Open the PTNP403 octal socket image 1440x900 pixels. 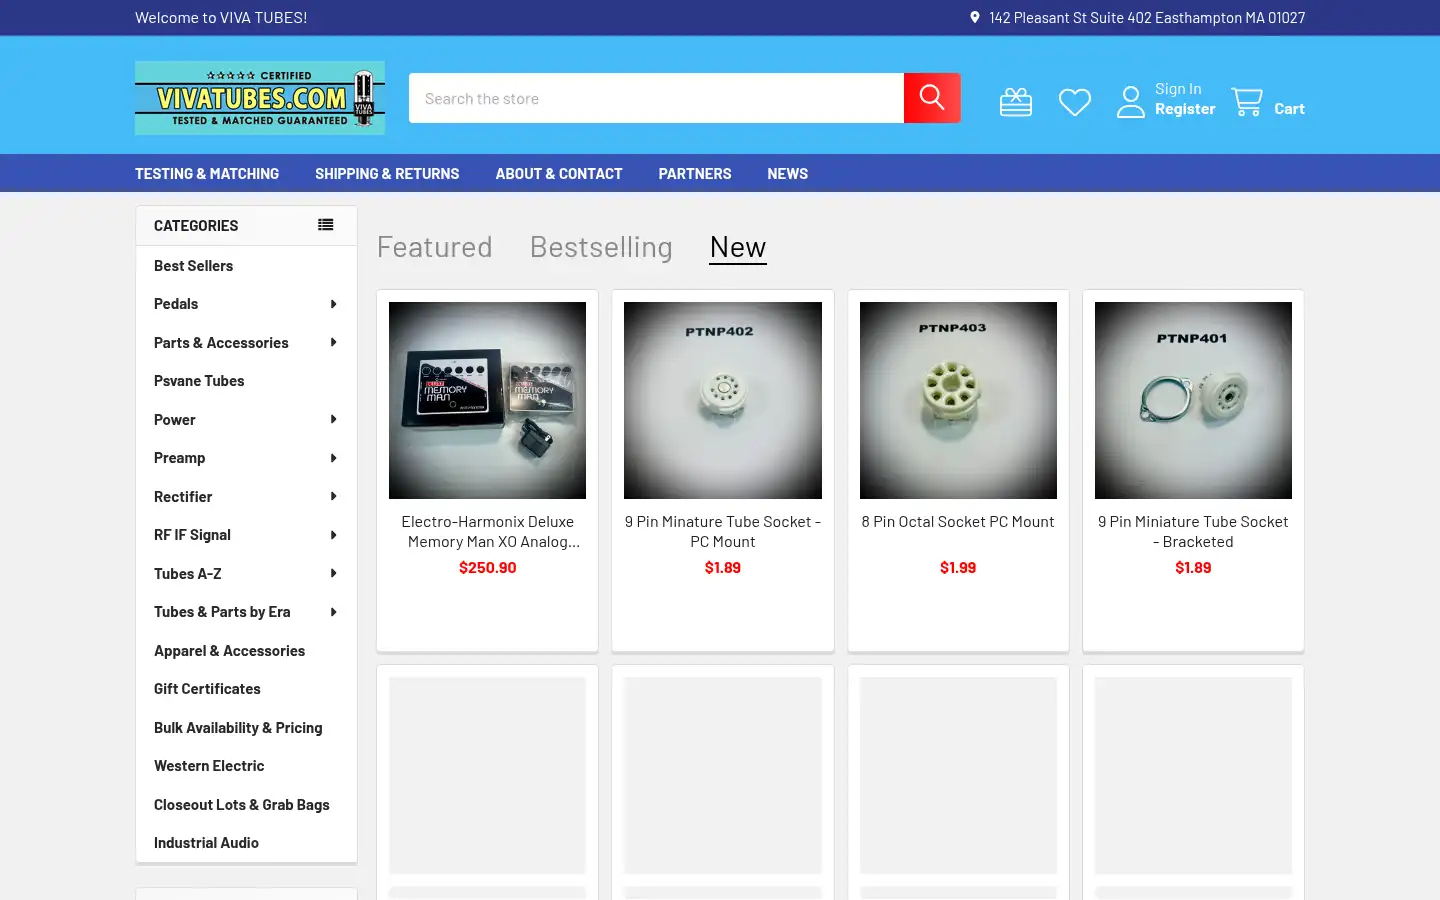point(958,400)
